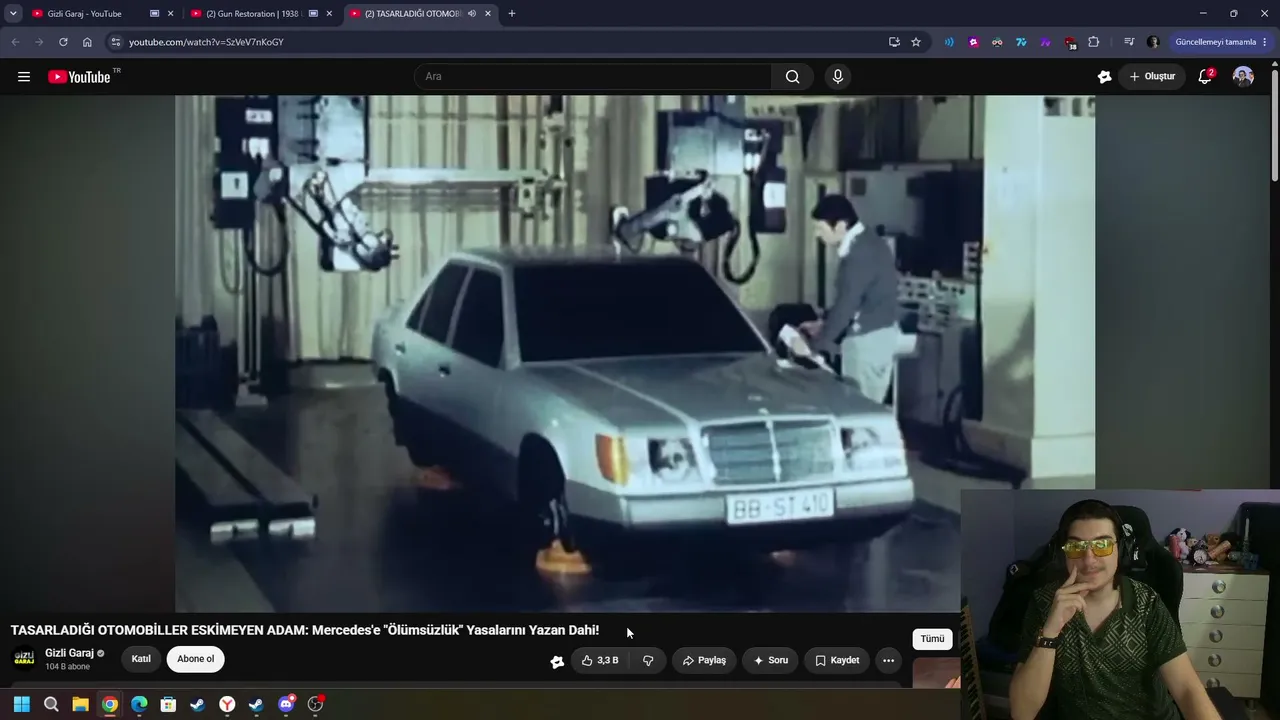Open the Extensions puzzle icon

click(x=1093, y=42)
